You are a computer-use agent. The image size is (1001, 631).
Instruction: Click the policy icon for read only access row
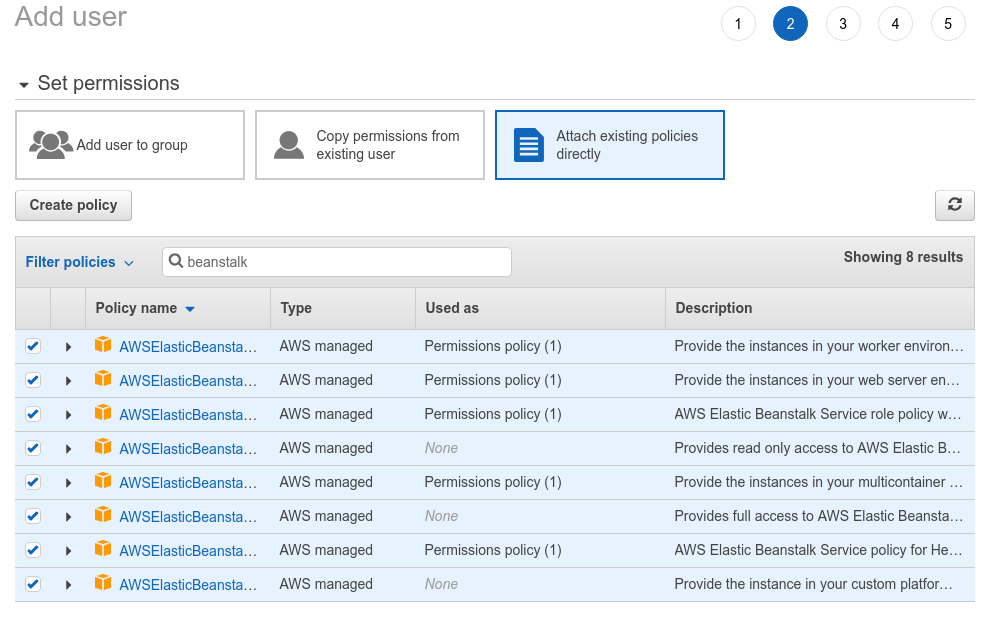tap(103, 446)
